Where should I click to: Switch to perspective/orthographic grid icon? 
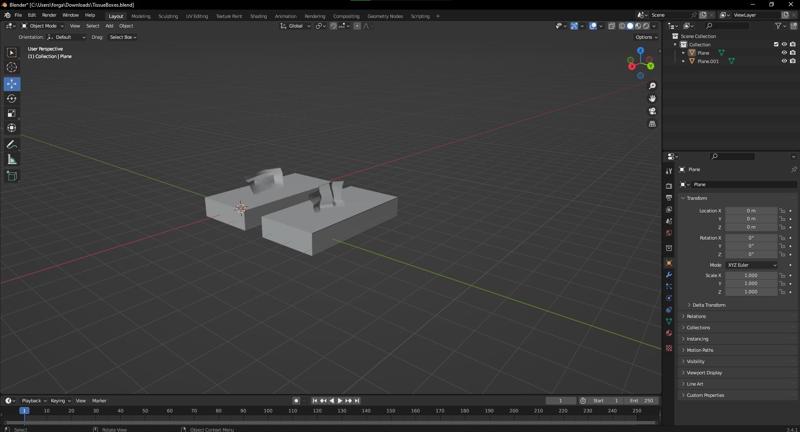[652, 124]
